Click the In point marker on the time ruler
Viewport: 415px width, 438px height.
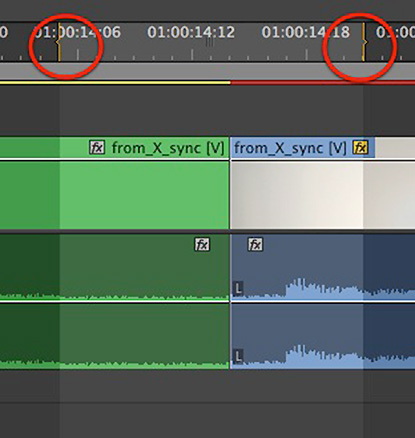59,43
